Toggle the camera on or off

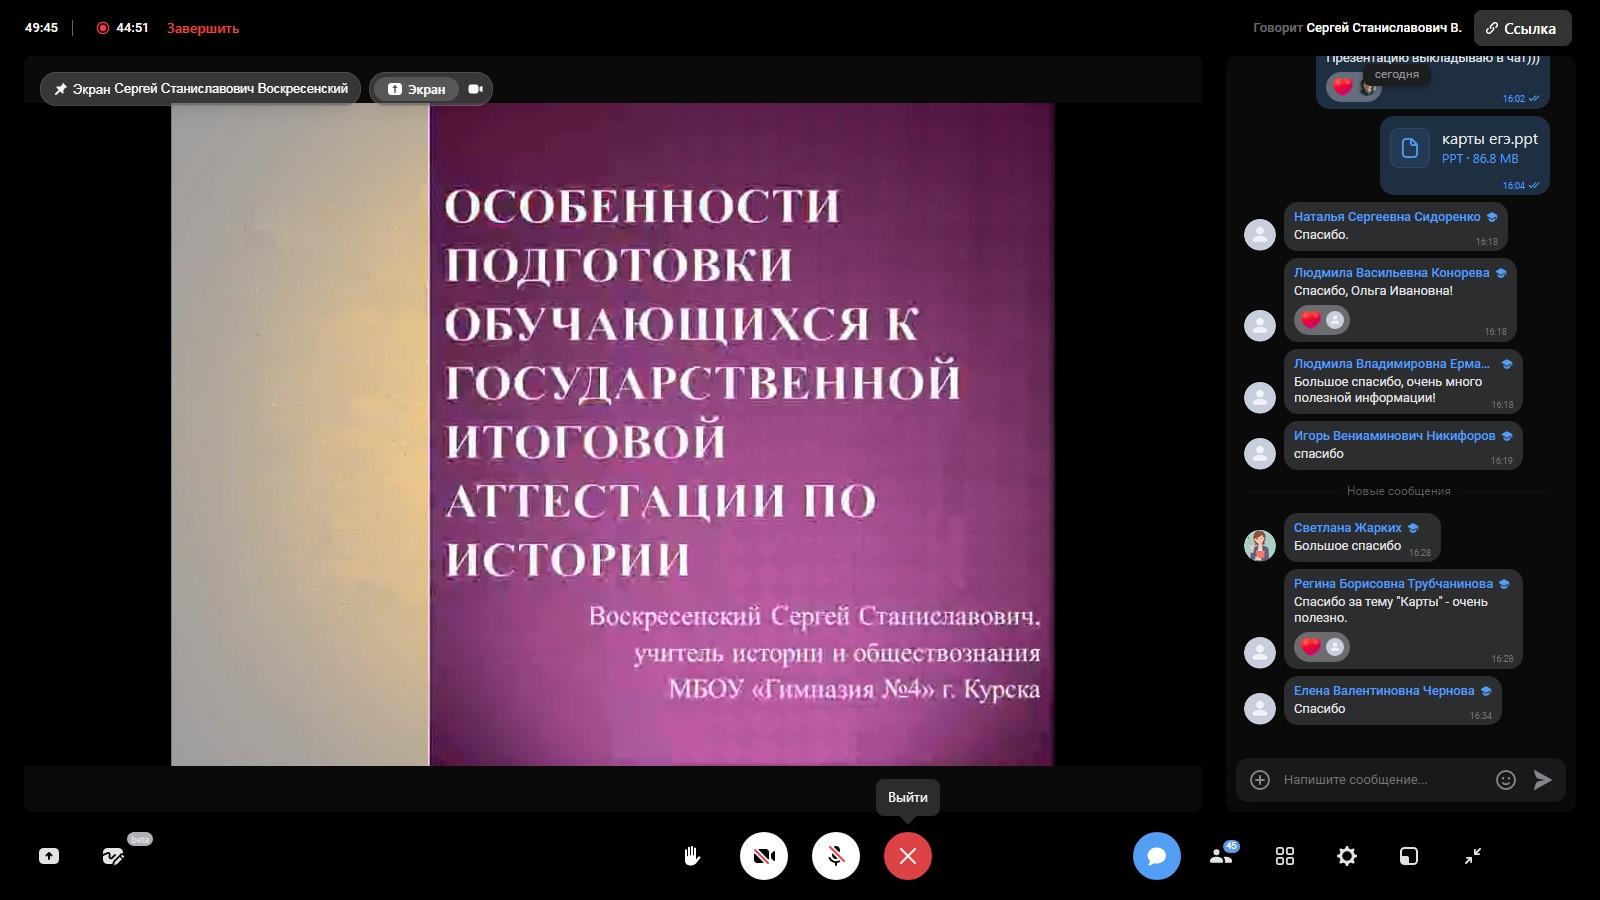click(764, 856)
